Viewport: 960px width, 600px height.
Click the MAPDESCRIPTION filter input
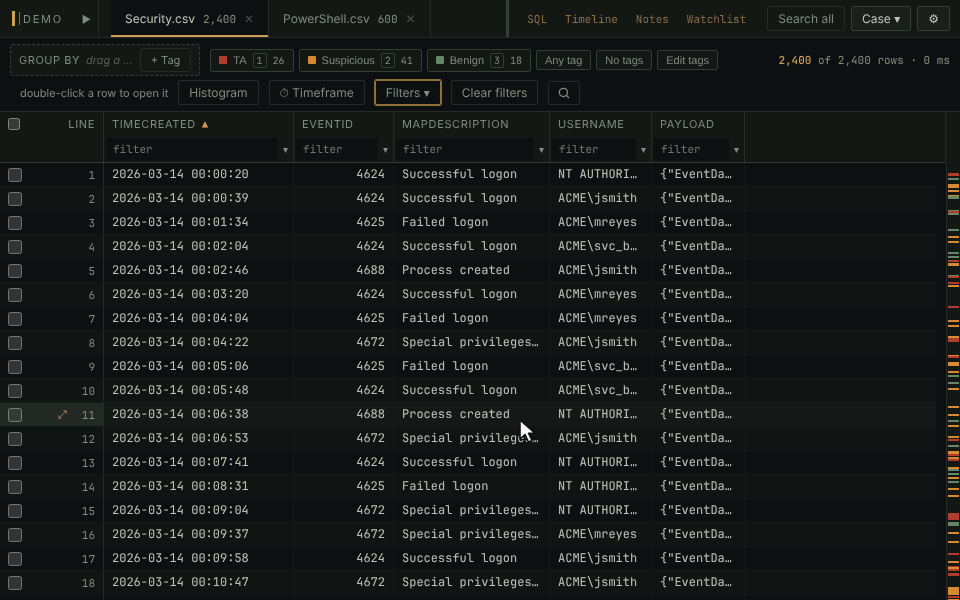(x=465, y=150)
